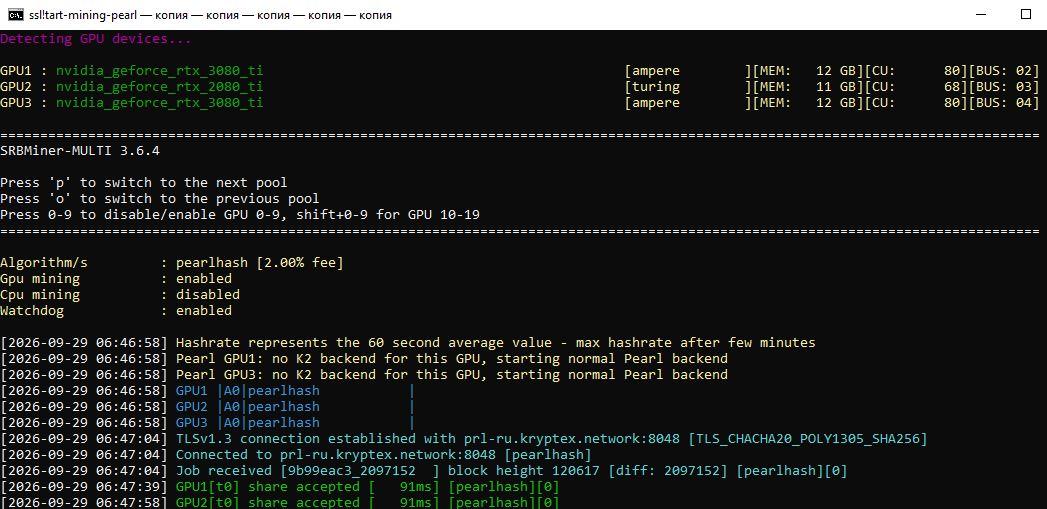Click the GPU2 share accepted log line

click(280, 502)
